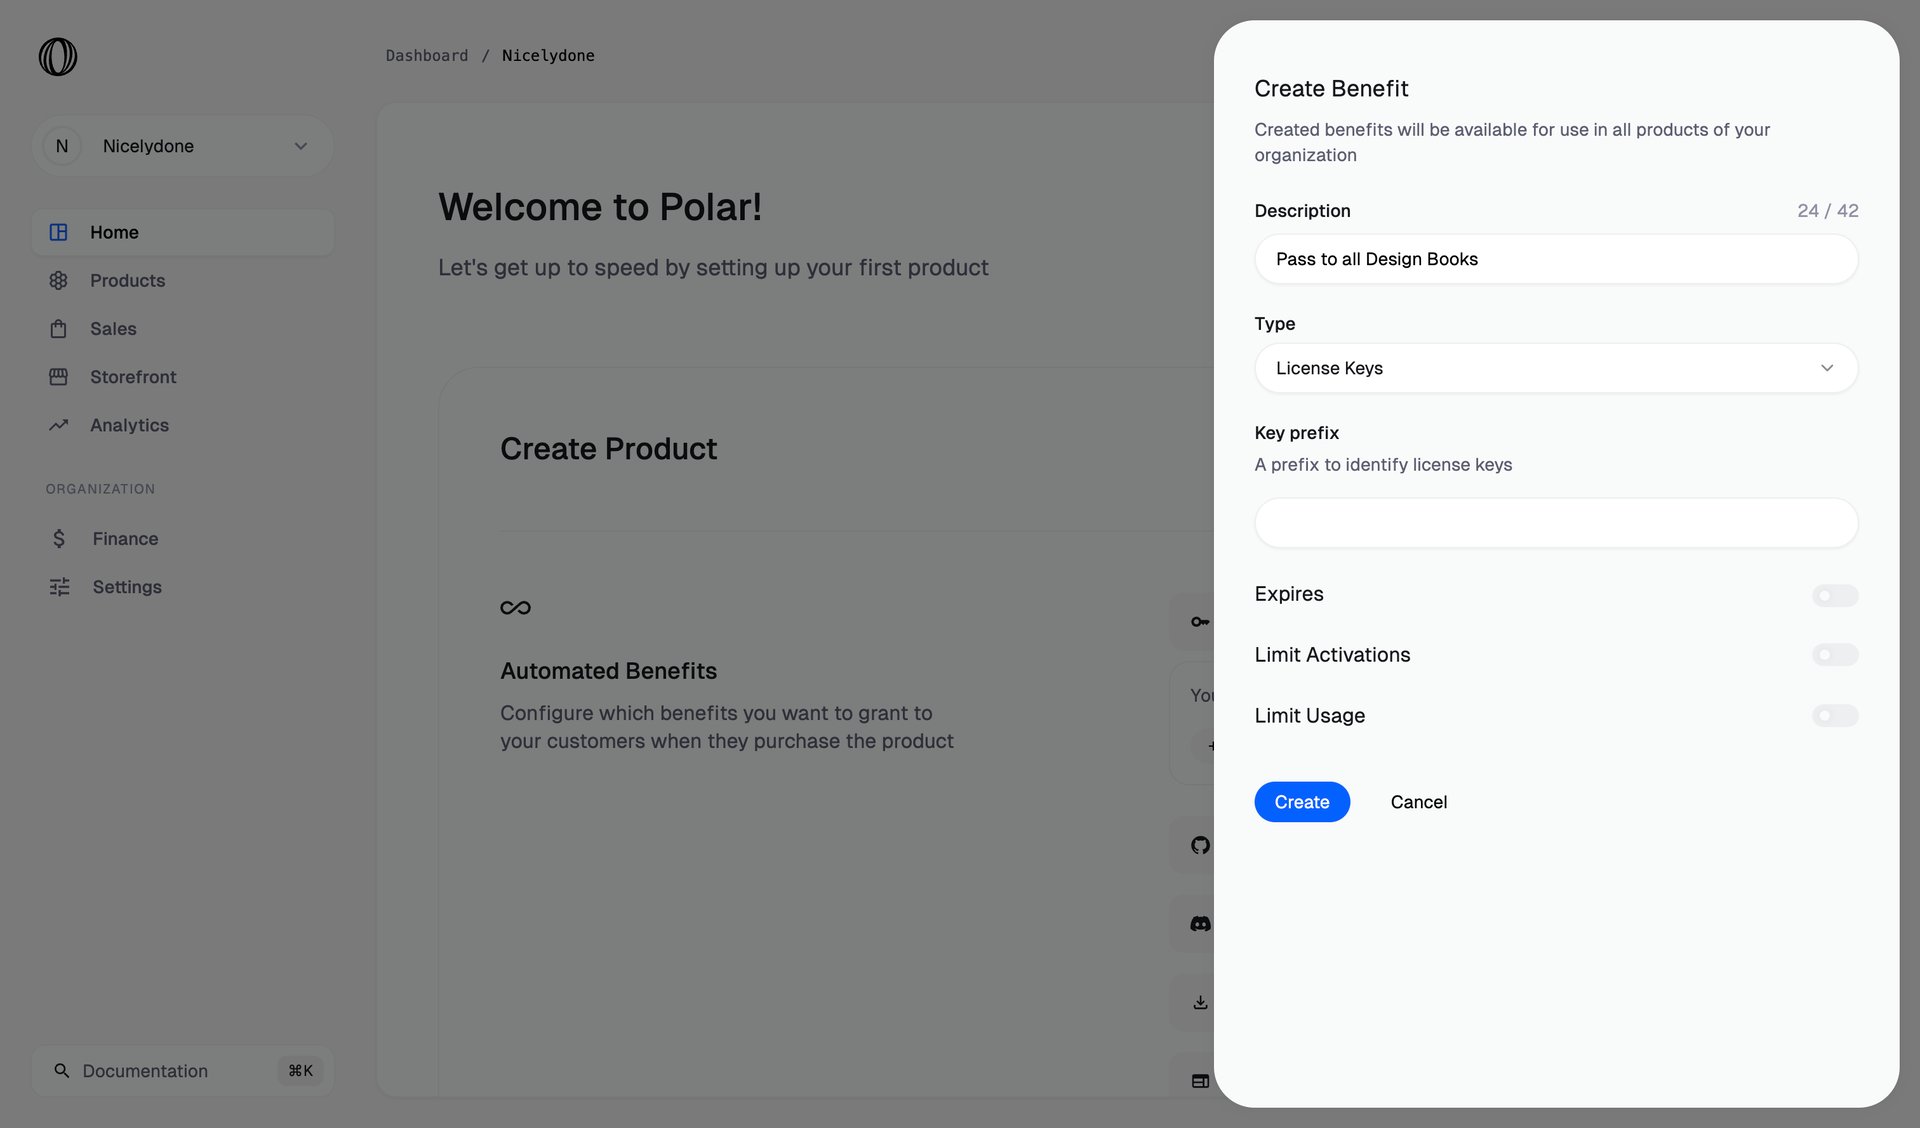
Task: Select the Sales section in sidebar
Action: [x=112, y=328]
